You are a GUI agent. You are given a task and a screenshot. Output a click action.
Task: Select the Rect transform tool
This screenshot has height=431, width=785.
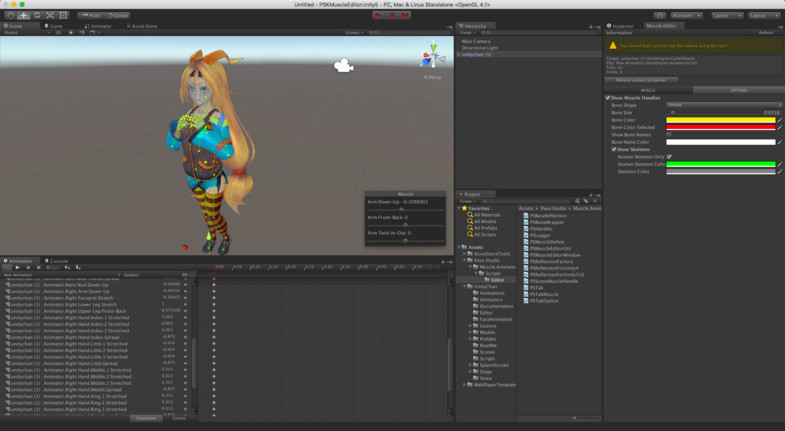pos(64,16)
